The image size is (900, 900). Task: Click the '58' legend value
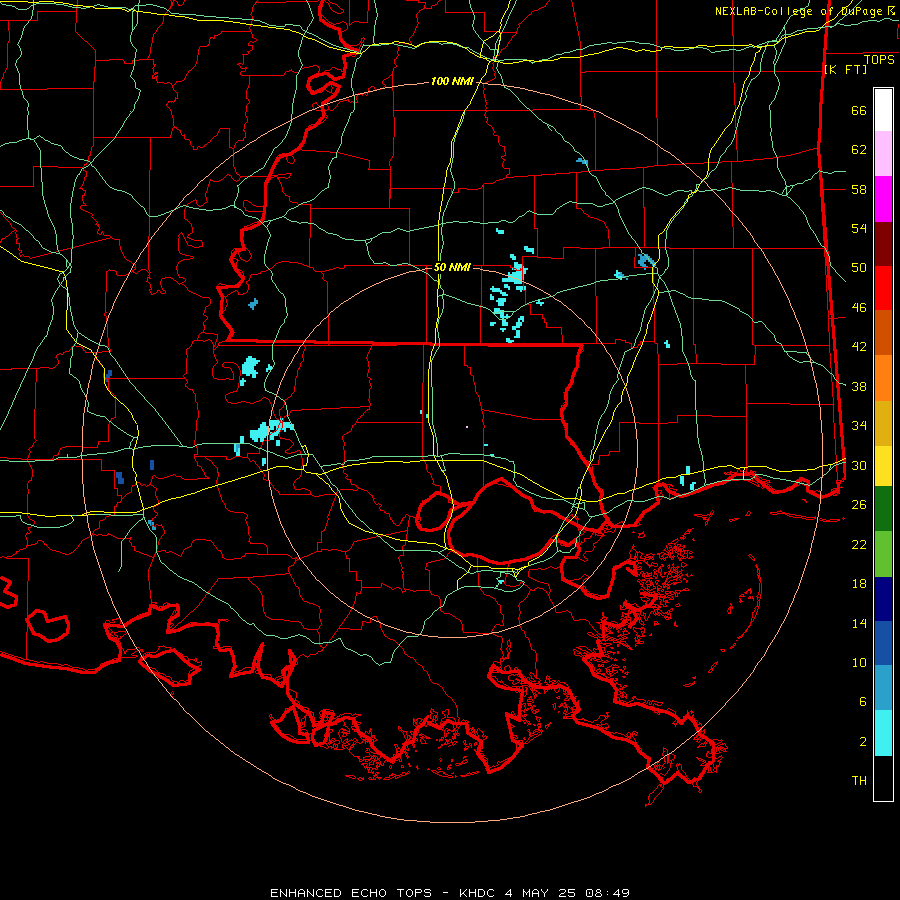(x=859, y=189)
